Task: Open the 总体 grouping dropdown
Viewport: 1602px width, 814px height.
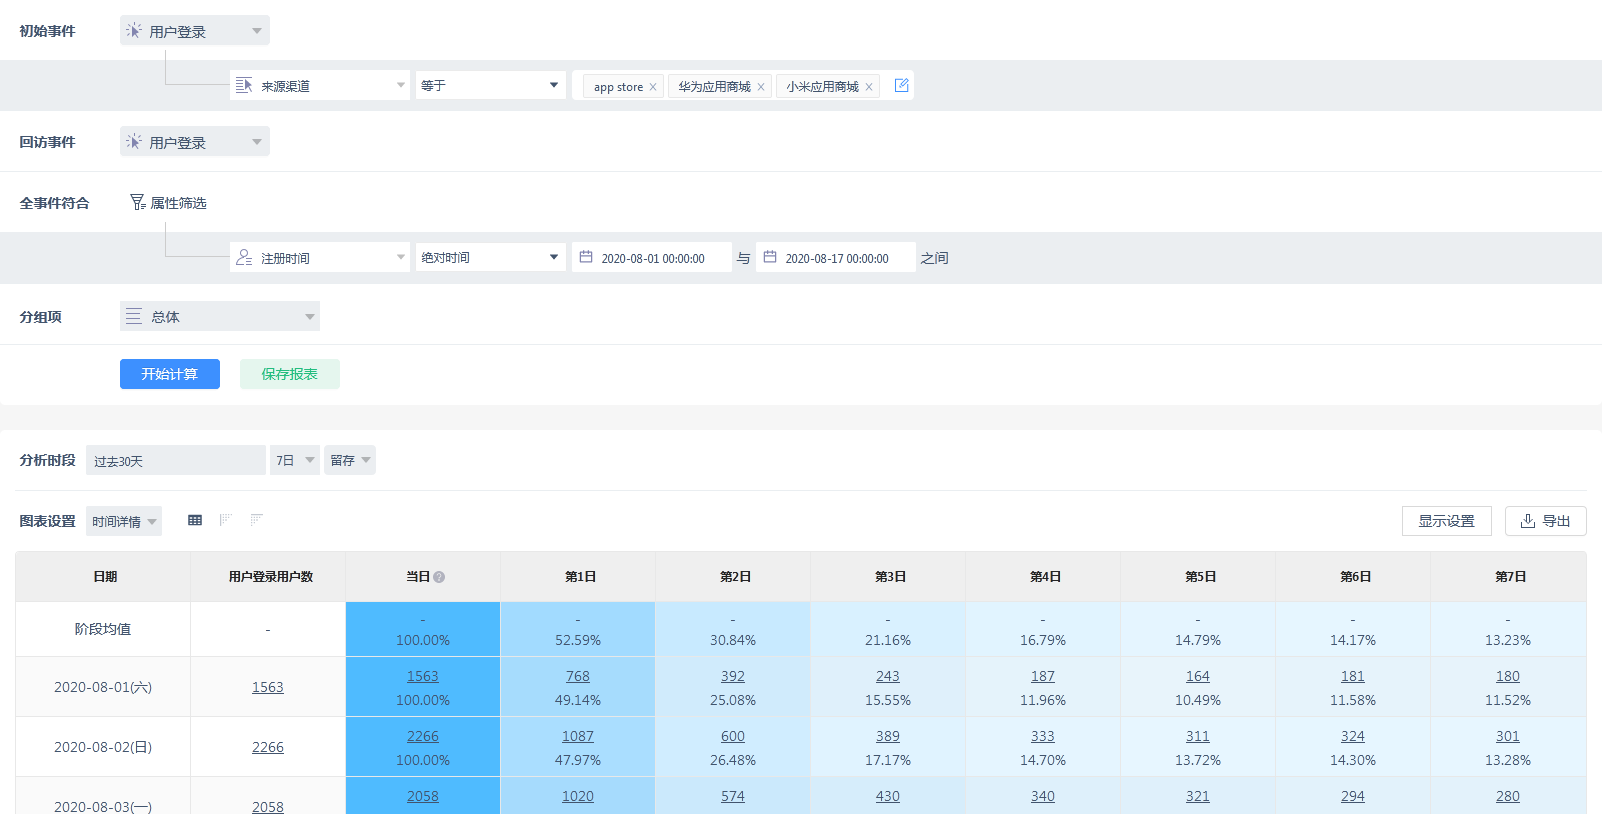Action: [x=220, y=317]
